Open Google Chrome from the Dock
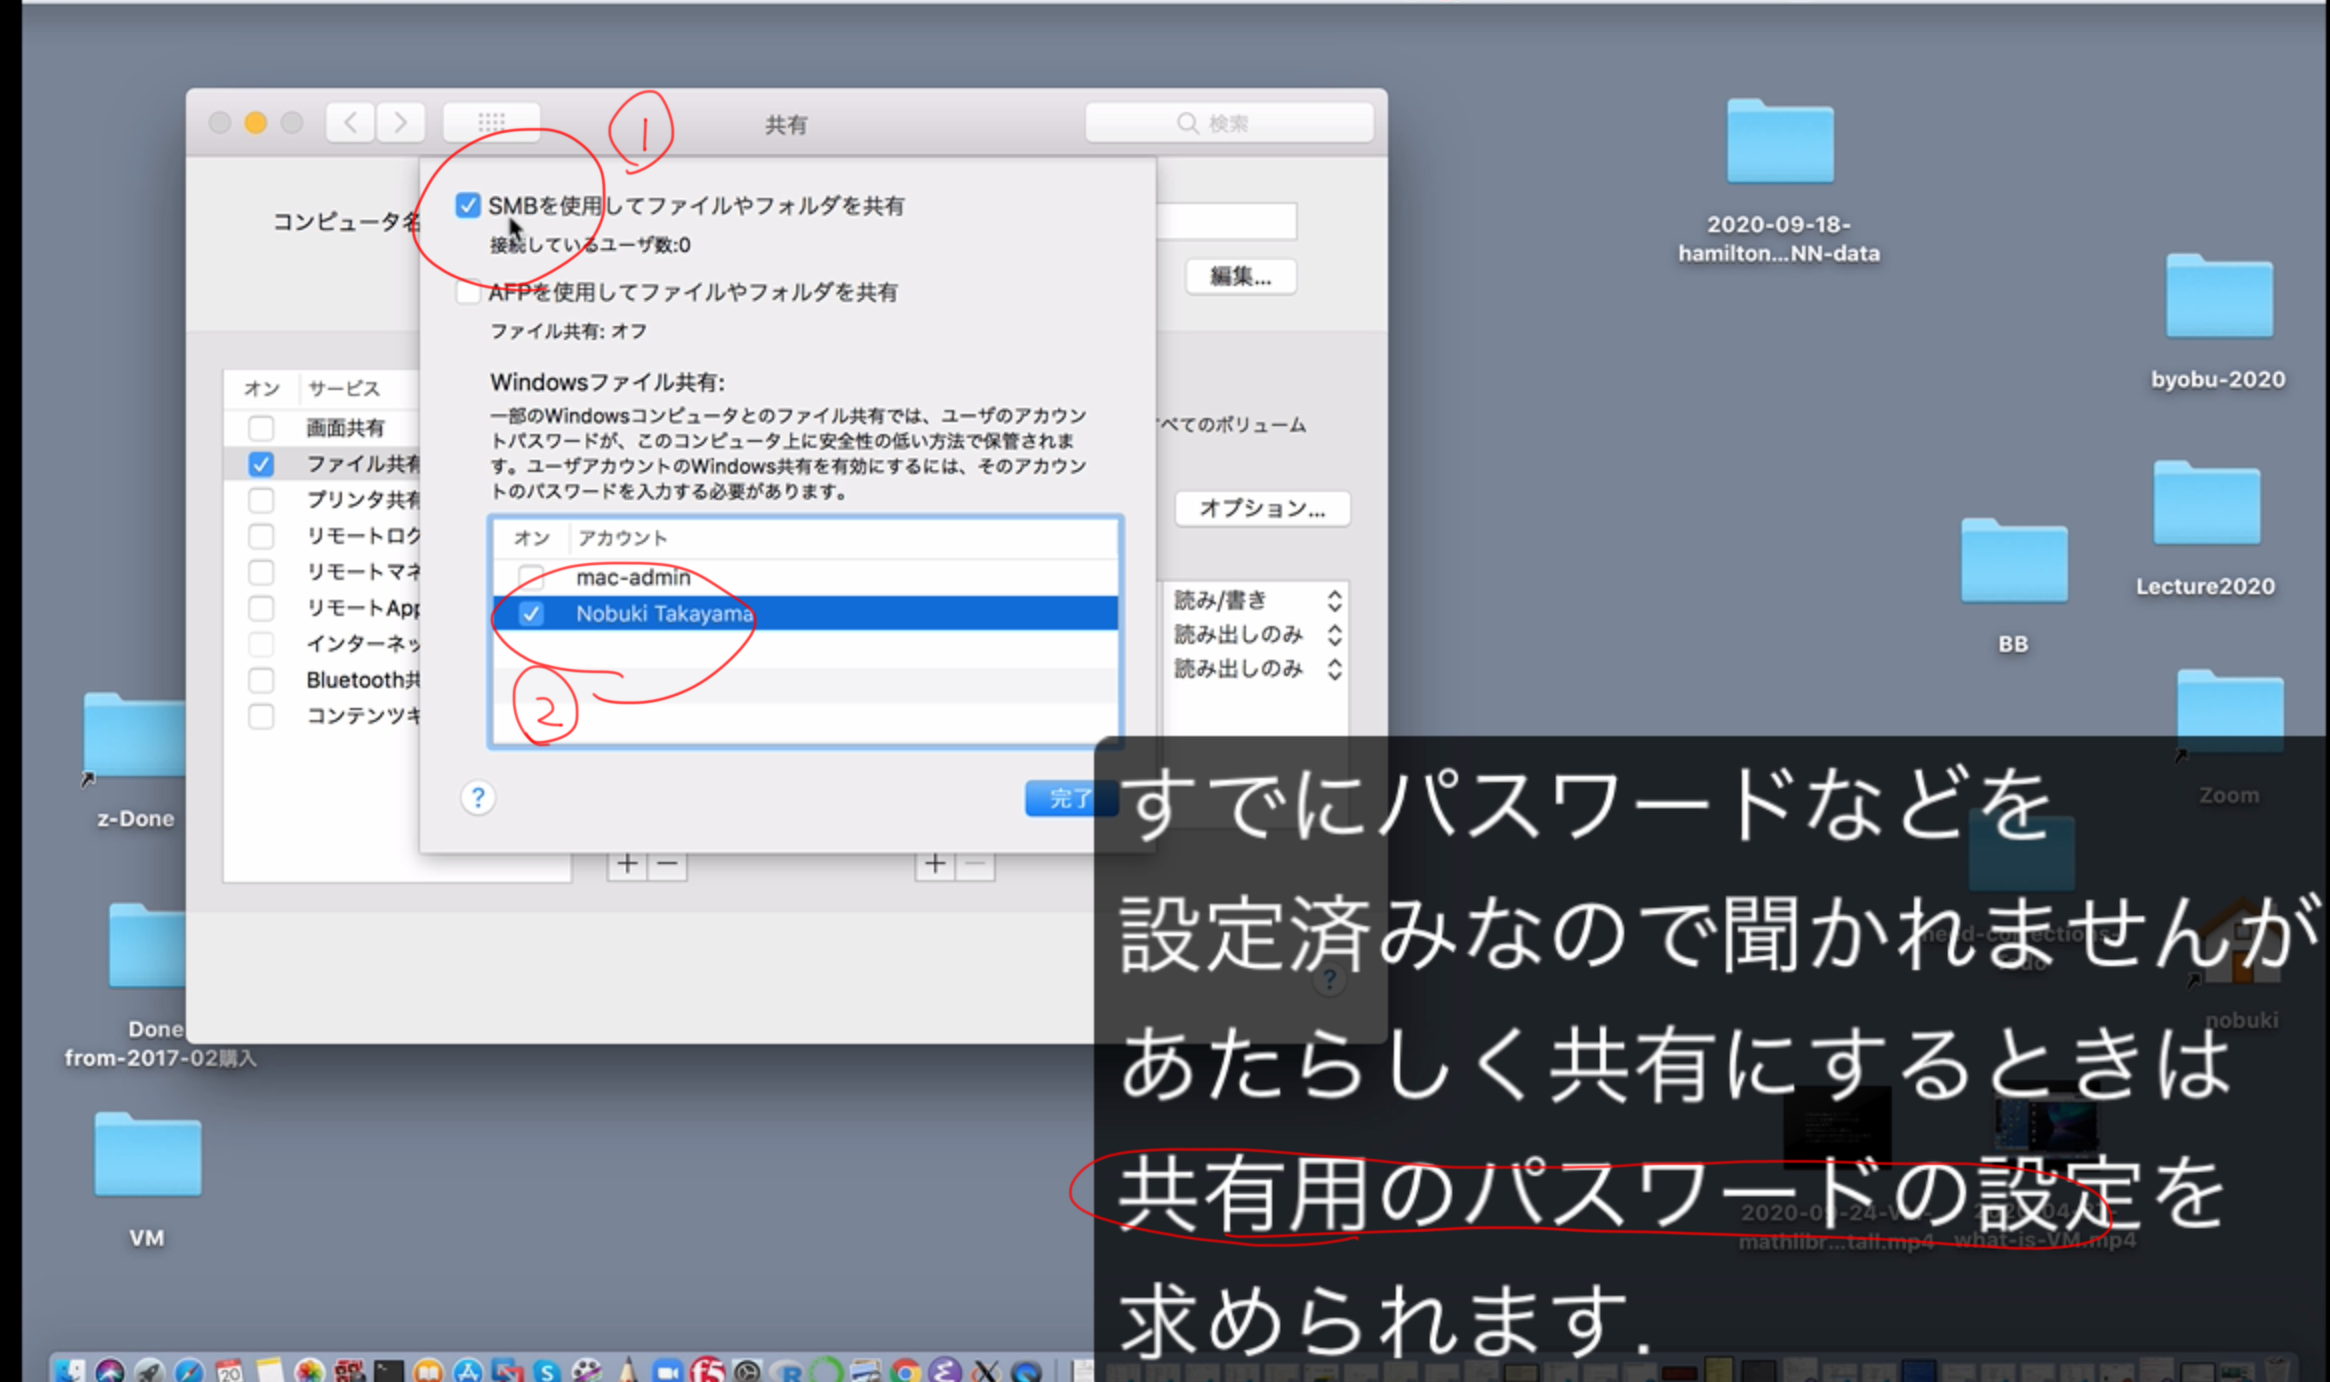2330x1382 pixels. pos(905,1370)
